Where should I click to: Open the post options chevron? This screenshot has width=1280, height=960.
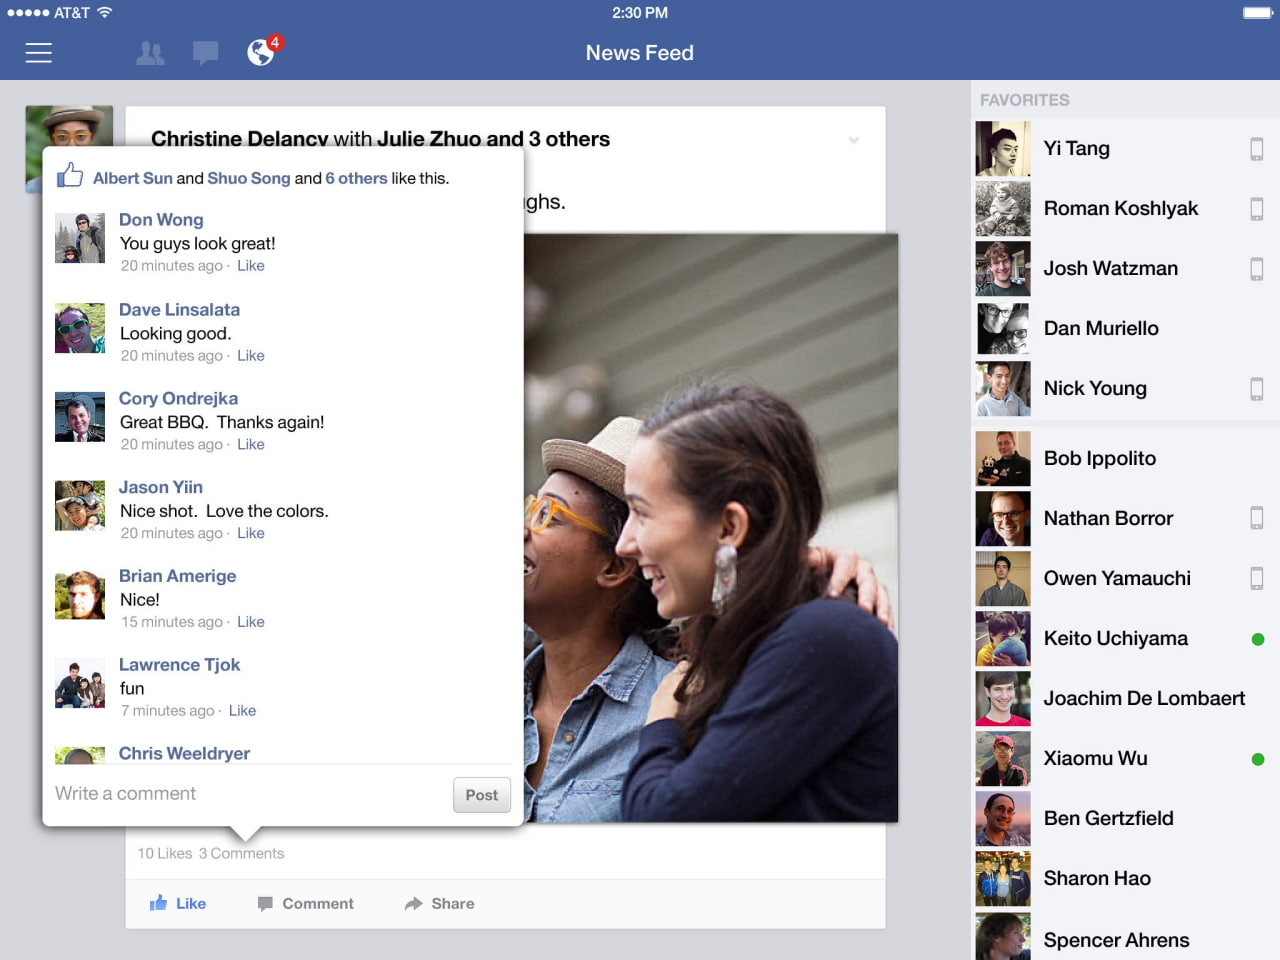854,141
